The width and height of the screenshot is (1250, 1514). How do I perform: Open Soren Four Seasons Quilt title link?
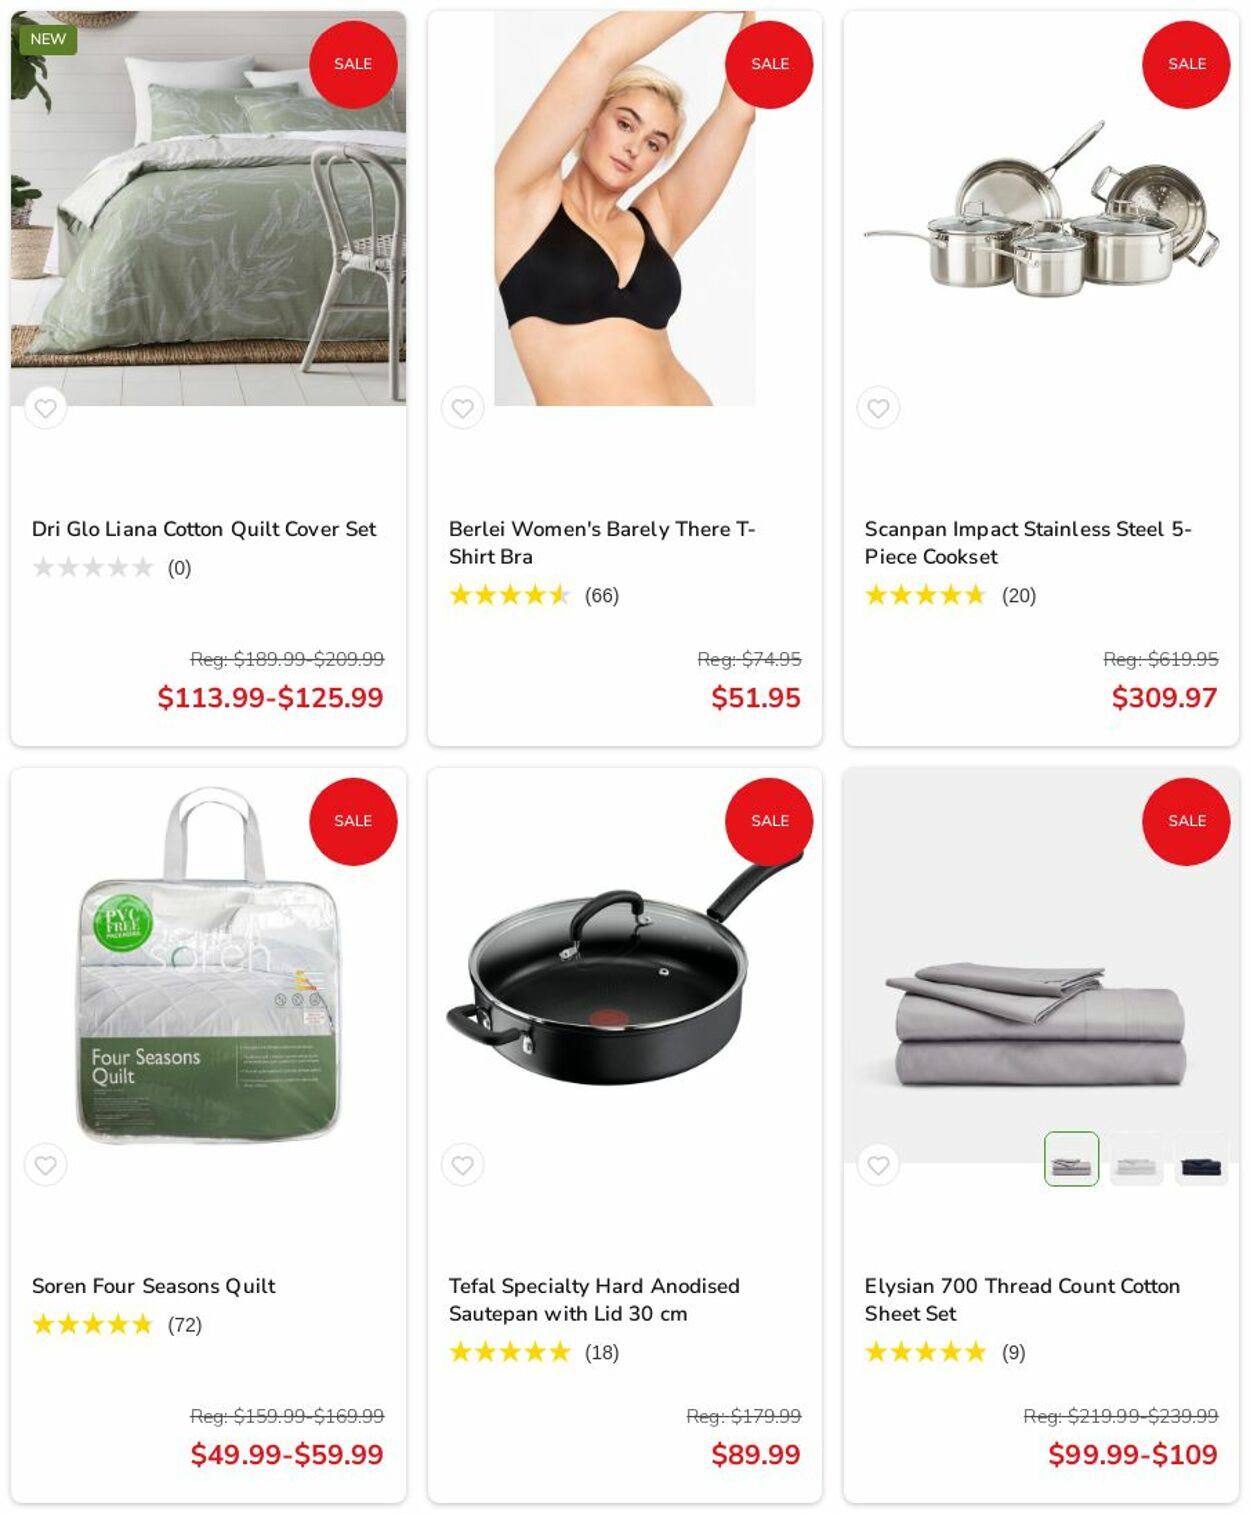click(x=153, y=1286)
